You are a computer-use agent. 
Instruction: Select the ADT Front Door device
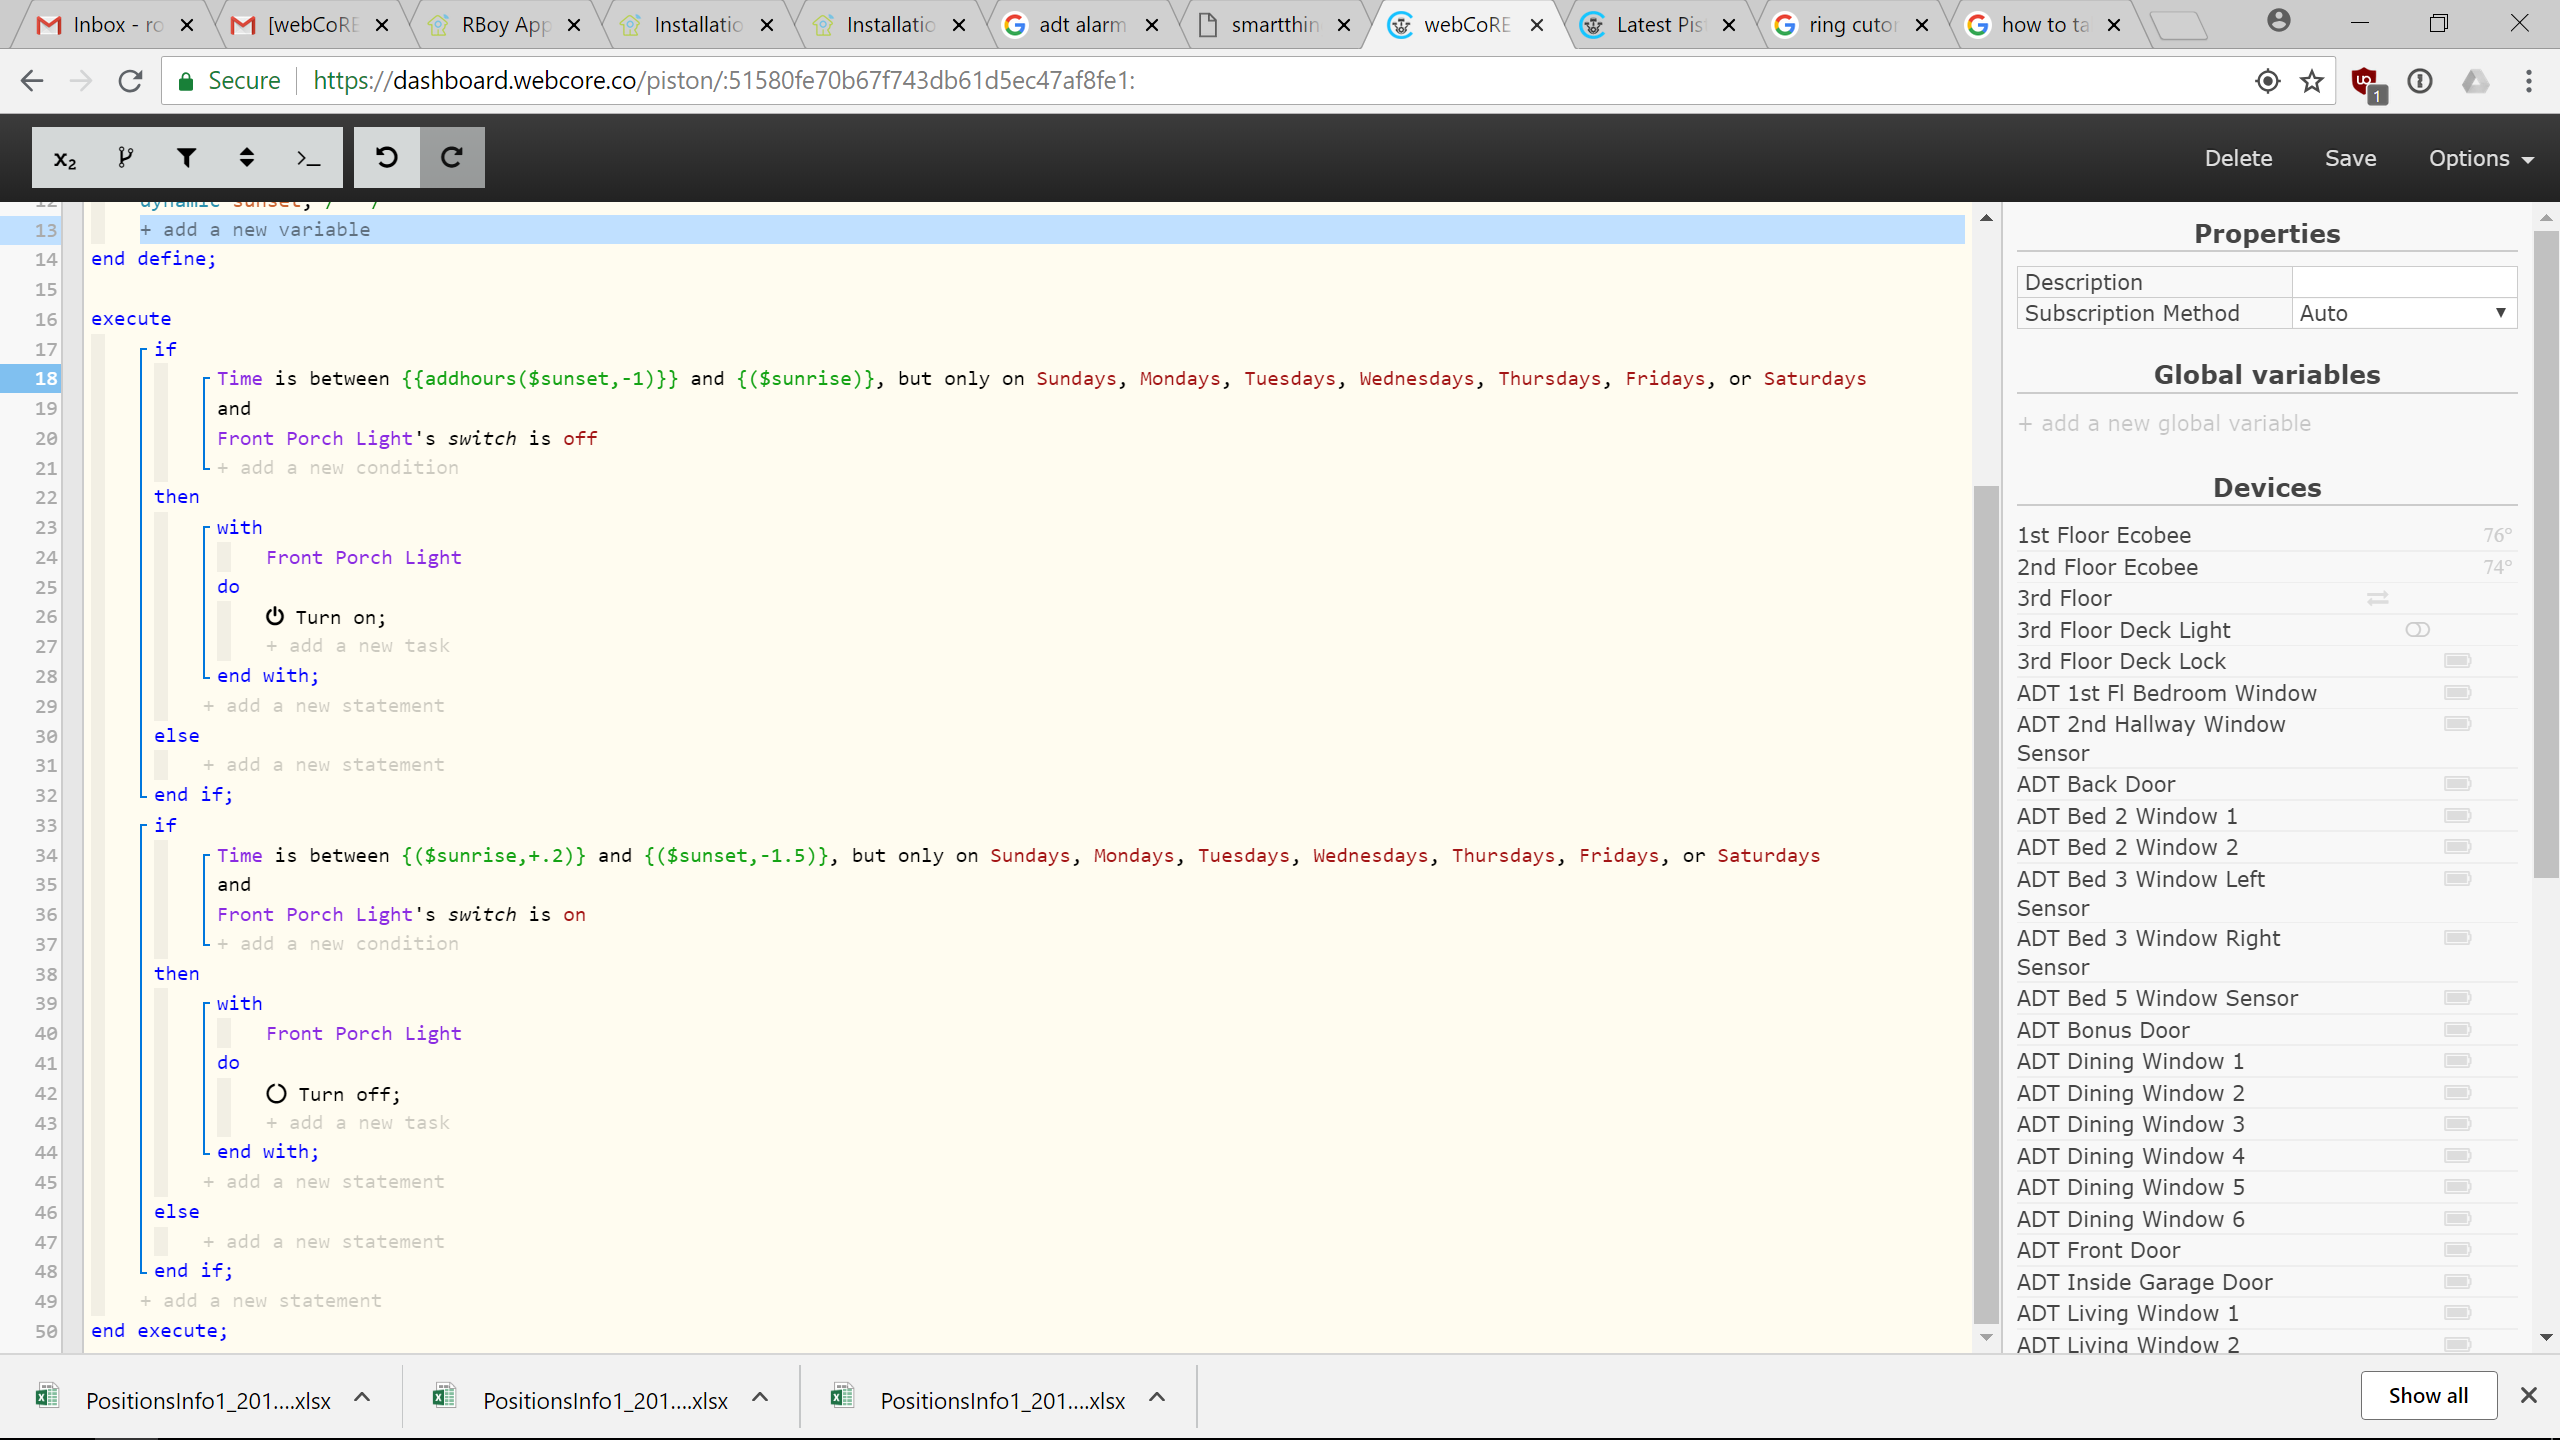(2099, 1250)
